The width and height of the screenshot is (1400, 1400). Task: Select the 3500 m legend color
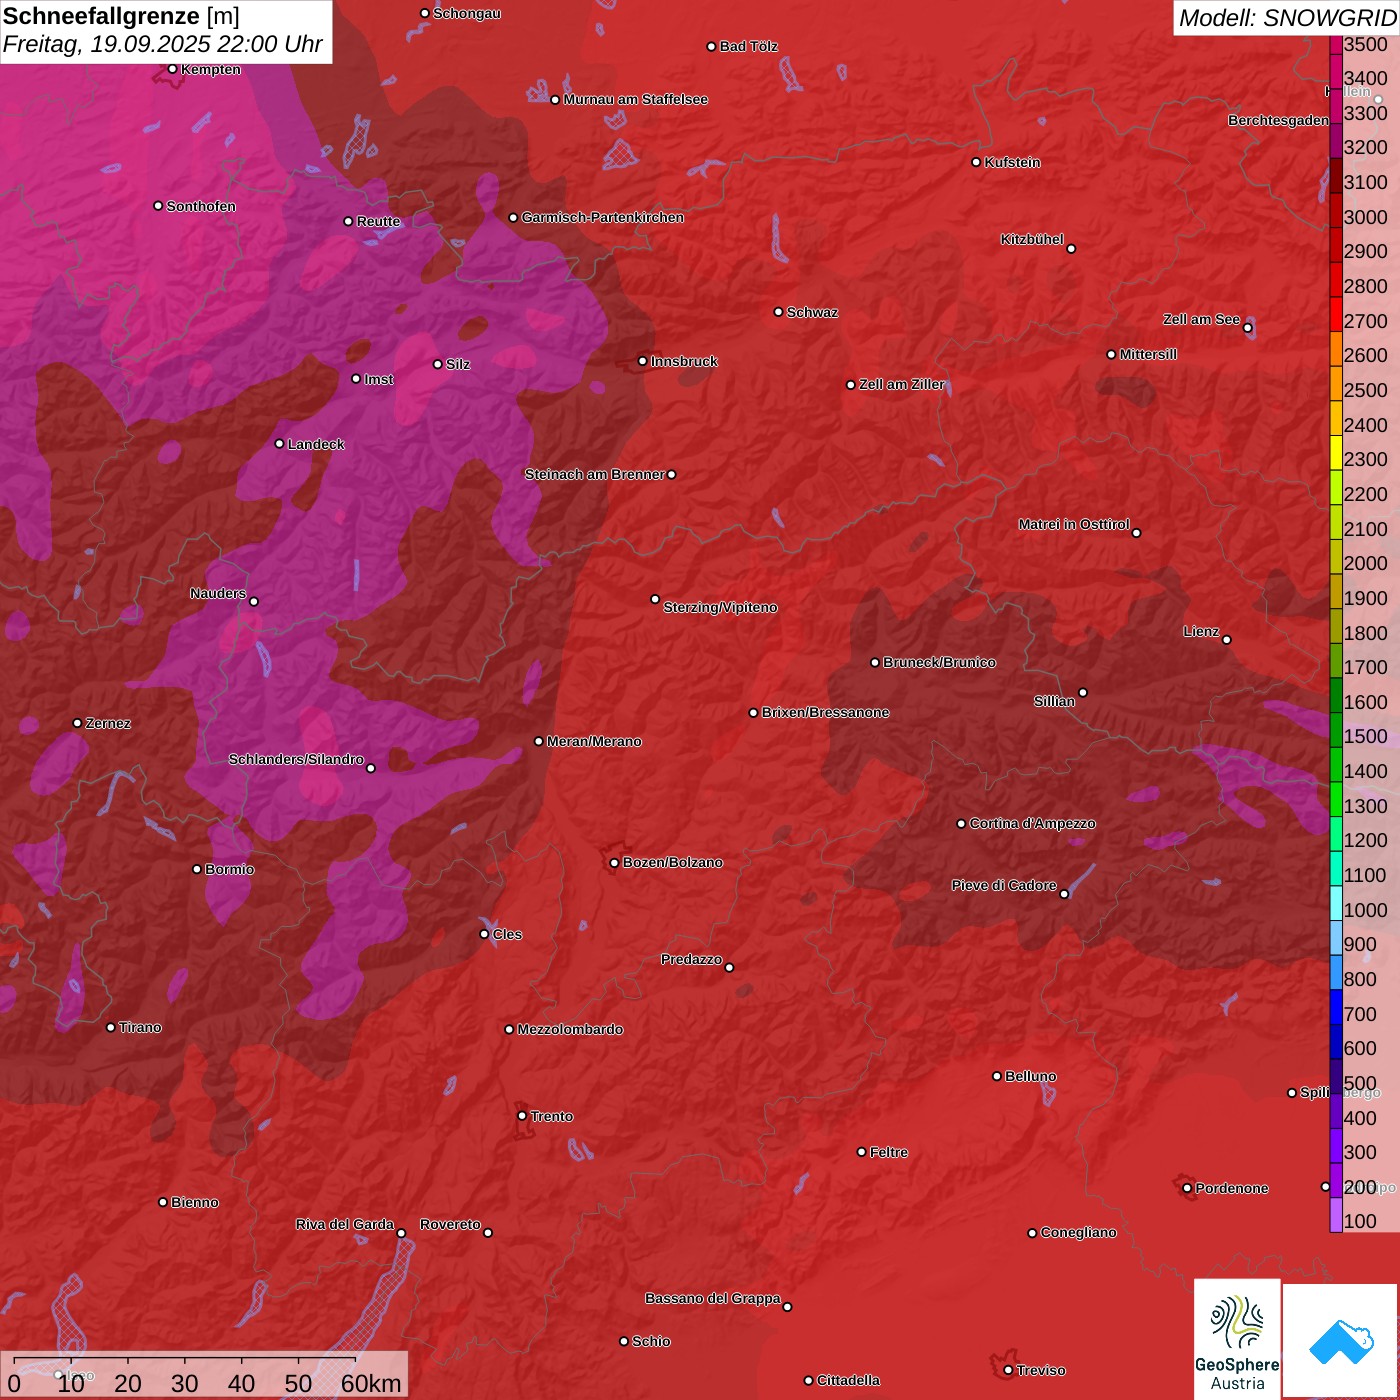coord(1336,44)
